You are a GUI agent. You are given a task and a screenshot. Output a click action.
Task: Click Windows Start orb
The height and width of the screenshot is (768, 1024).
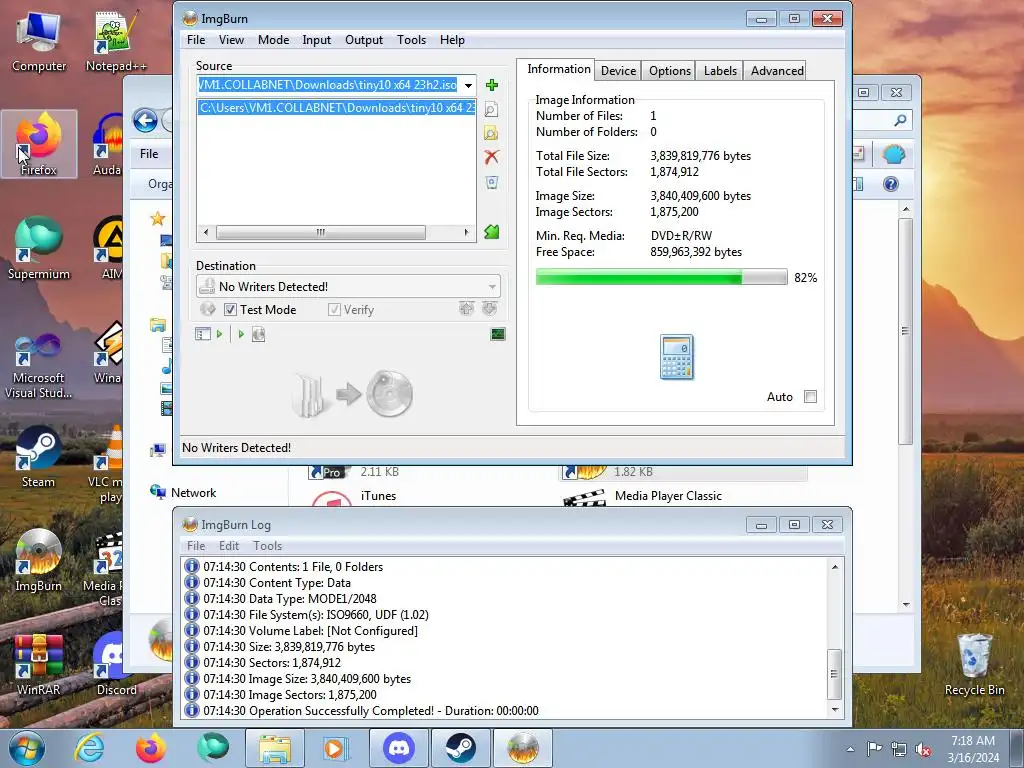[x=27, y=748]
